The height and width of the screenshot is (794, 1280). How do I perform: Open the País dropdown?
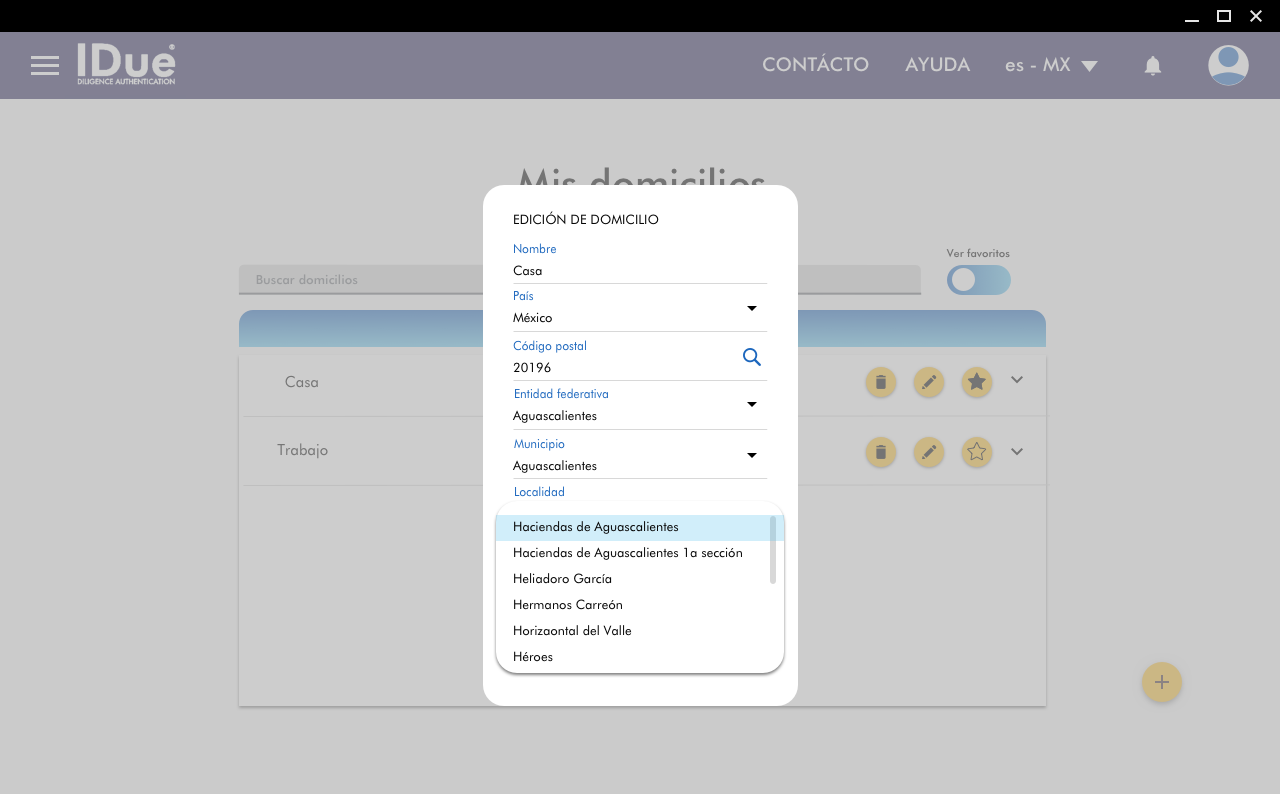[752, 308]
